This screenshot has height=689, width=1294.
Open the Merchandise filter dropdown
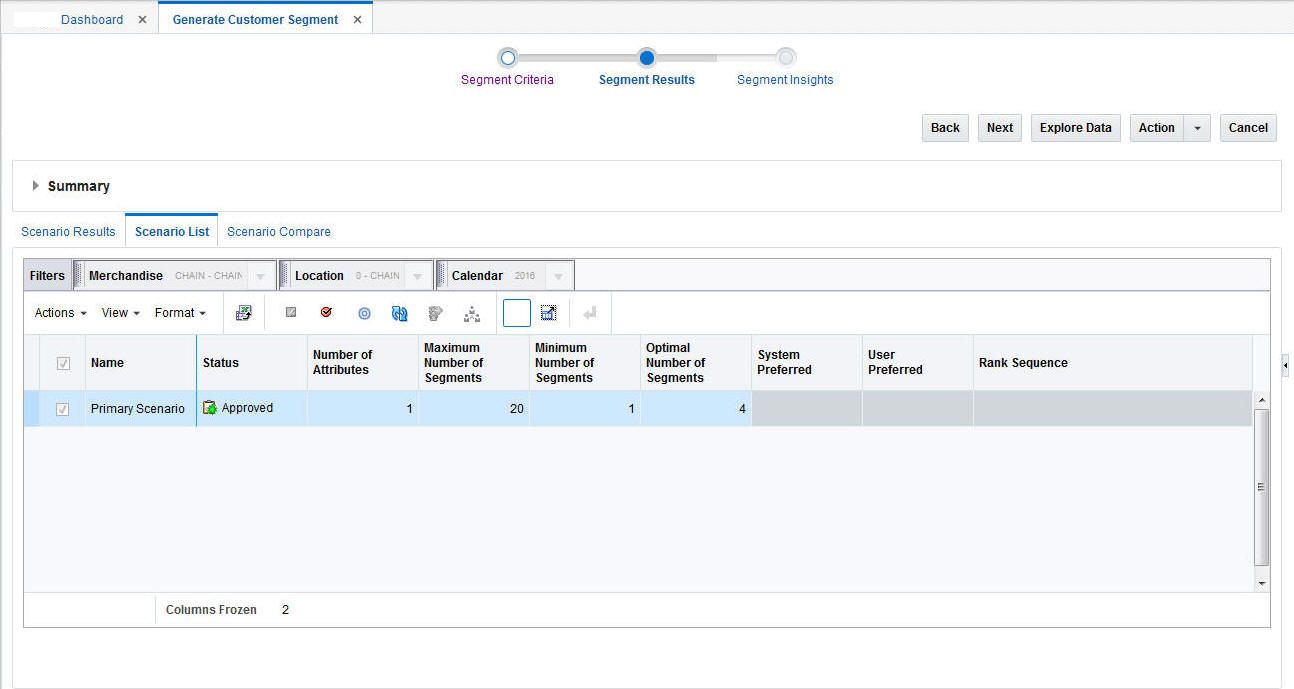(259, 276)
